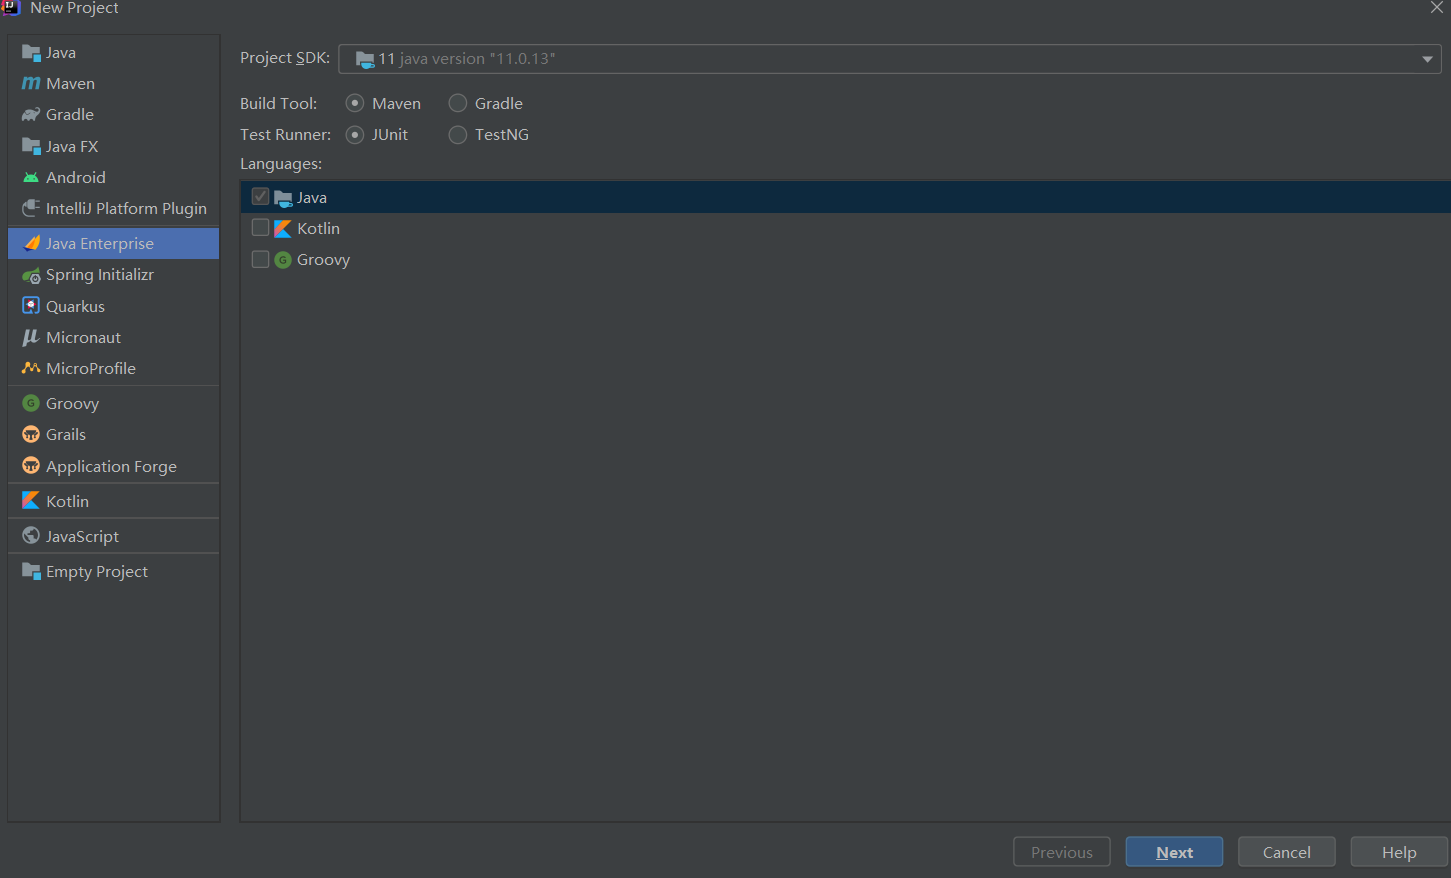Close the New Project dialog

tap(1436, 8)
